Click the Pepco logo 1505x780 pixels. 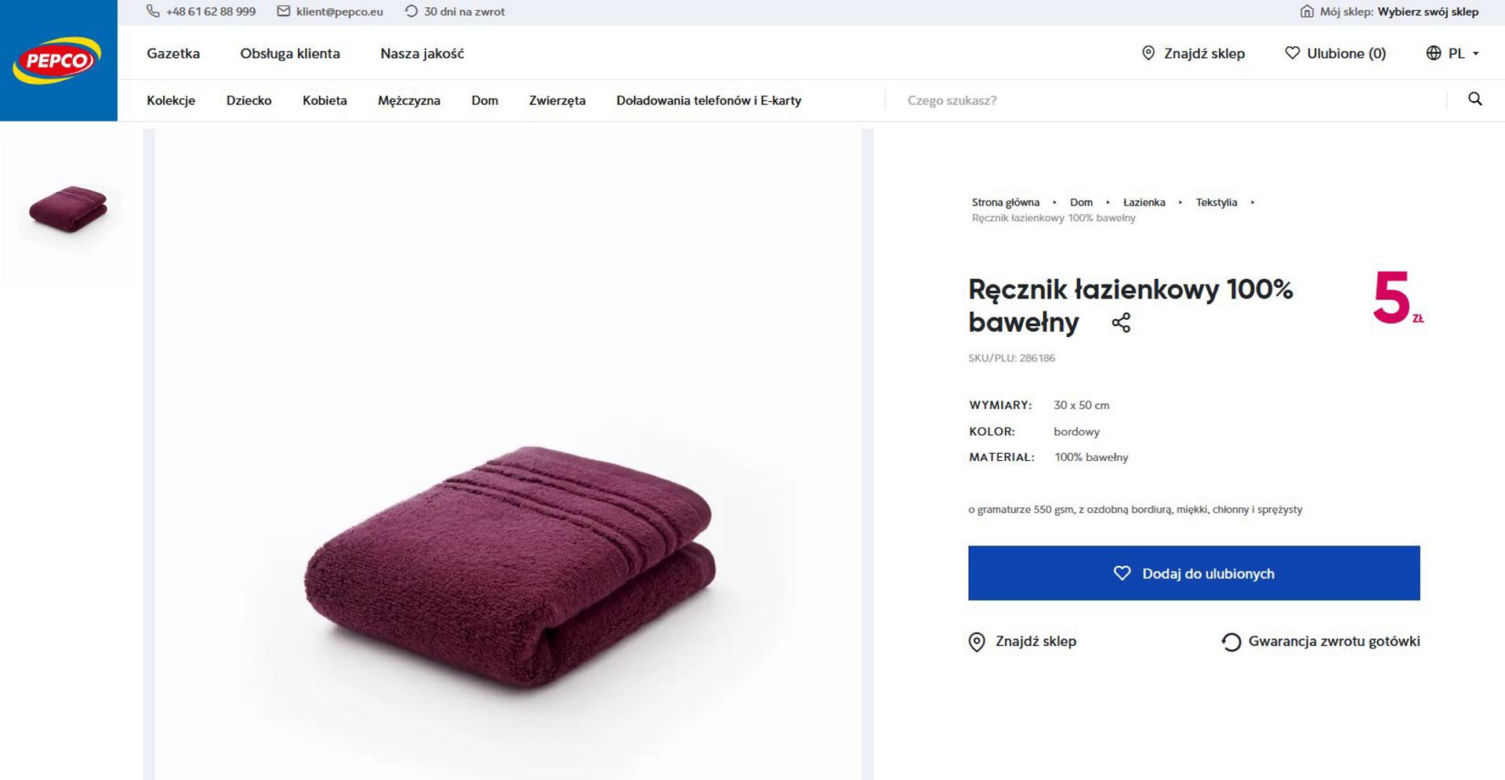(x=58, y=61)
